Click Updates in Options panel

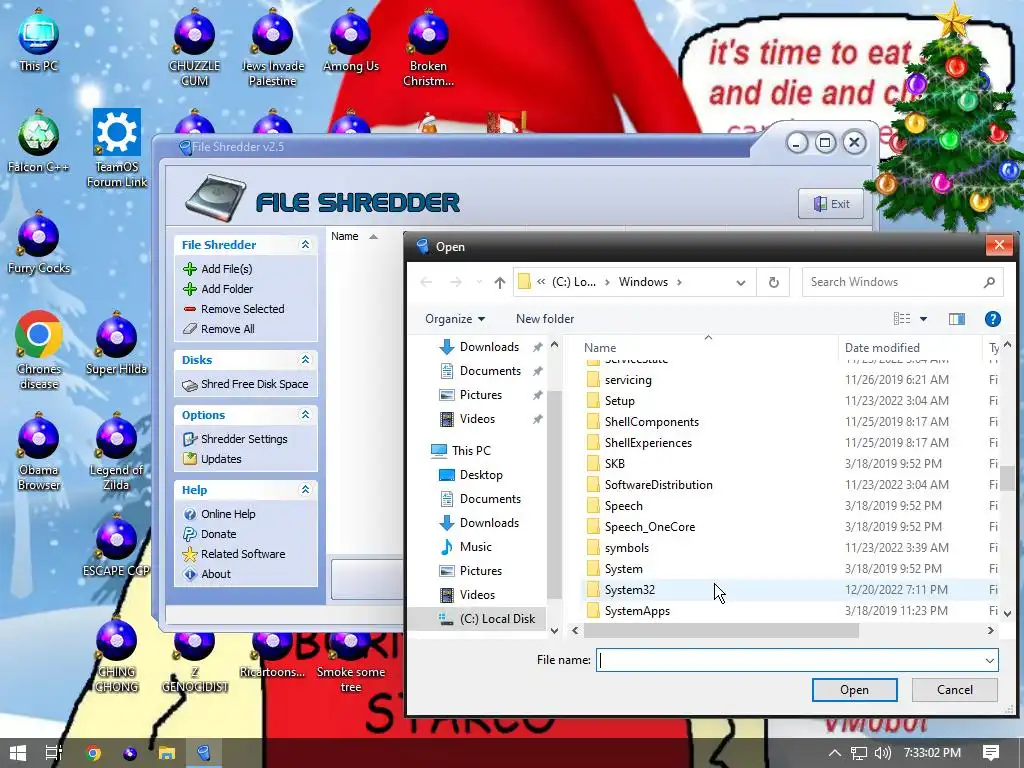coord(212,459)
